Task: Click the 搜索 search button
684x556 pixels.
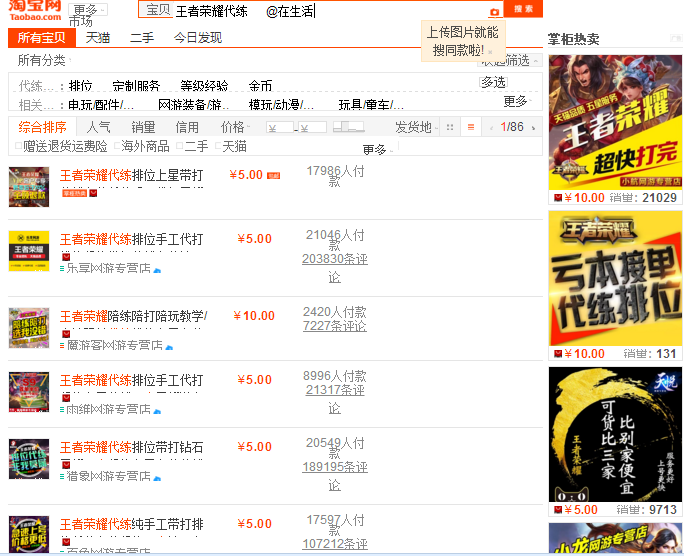Action: coord(523,9)
